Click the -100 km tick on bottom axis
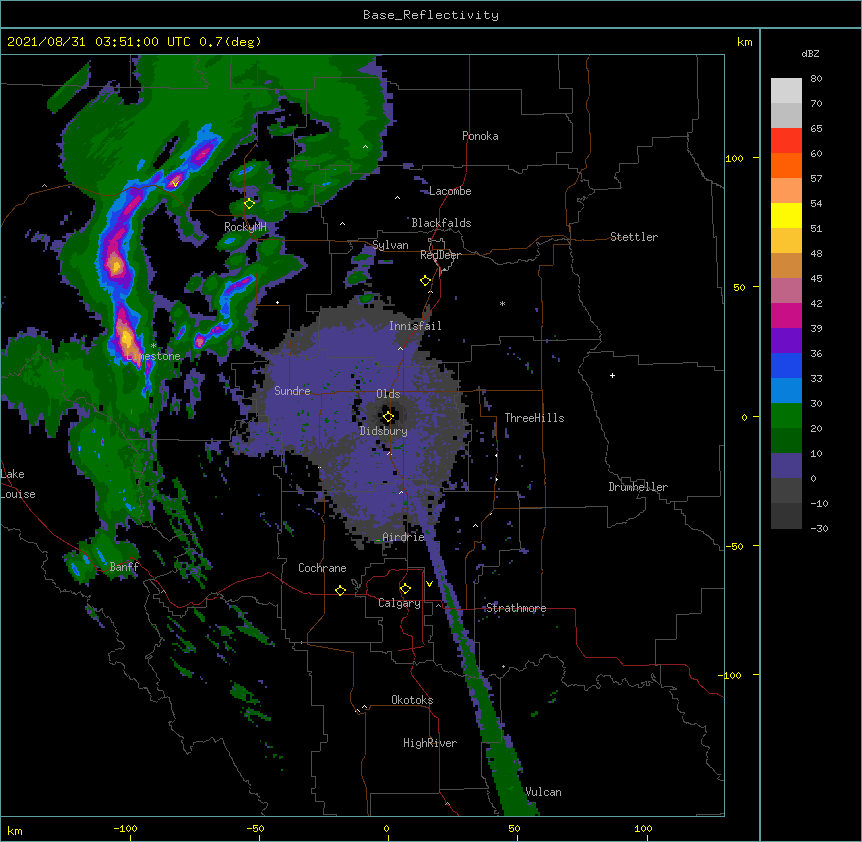Screen dimensions: 862x842 [126, 828]
